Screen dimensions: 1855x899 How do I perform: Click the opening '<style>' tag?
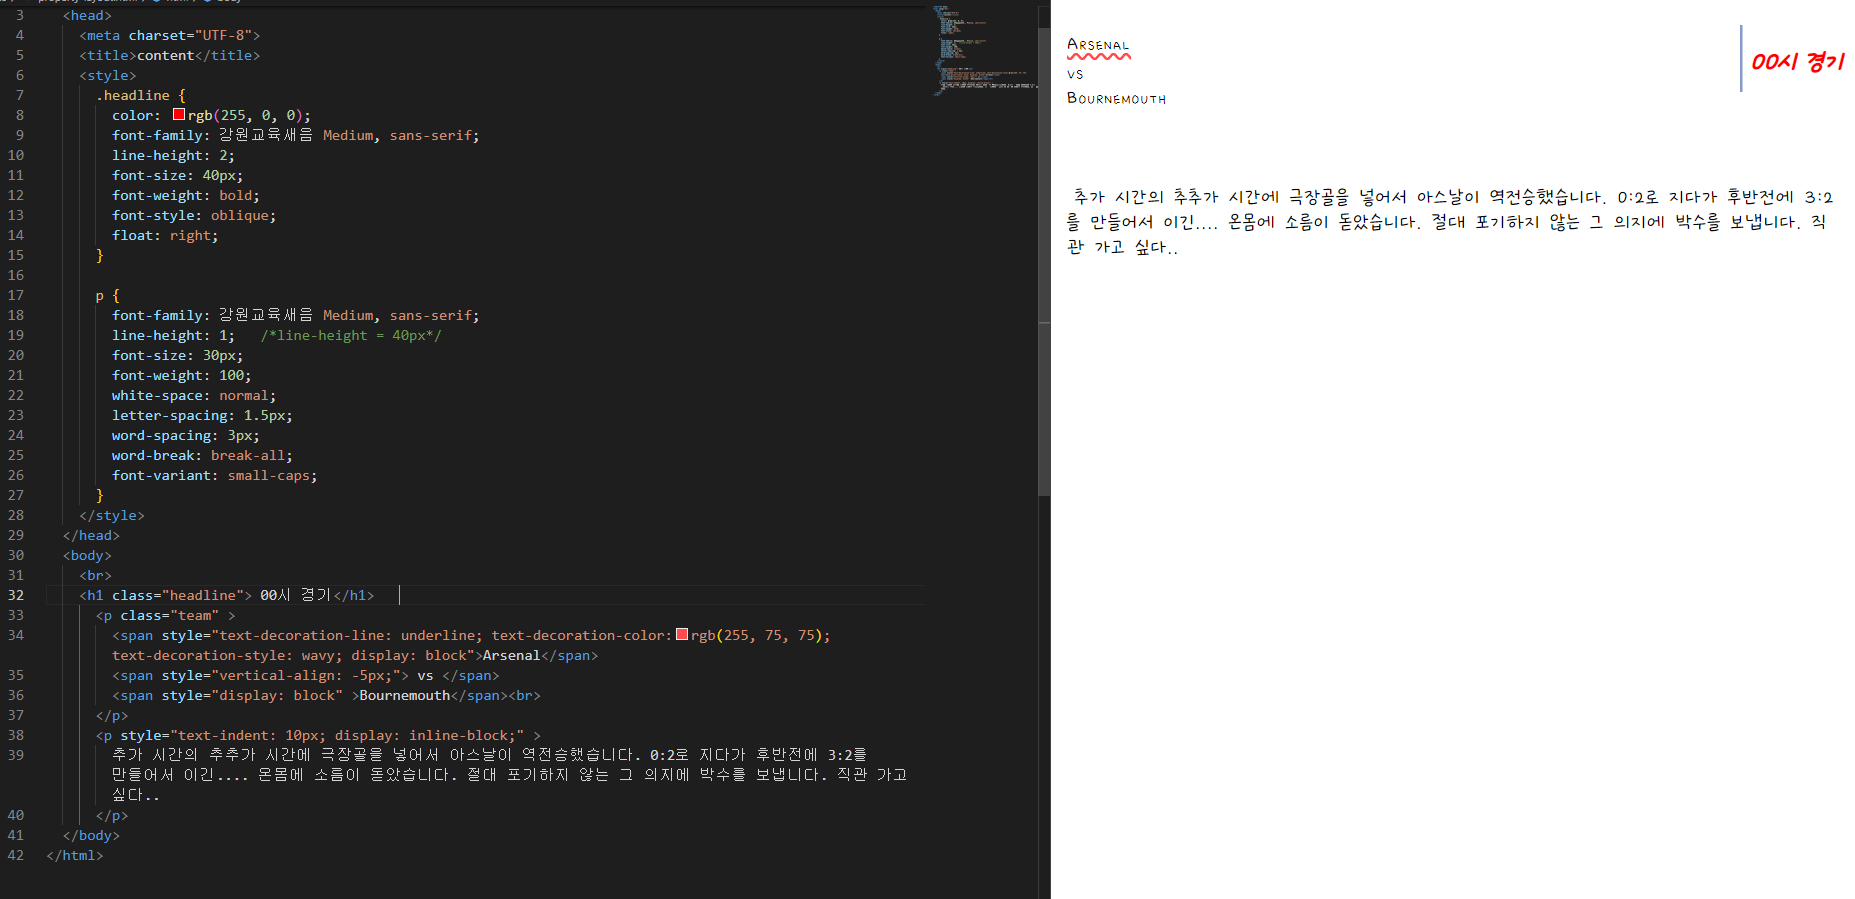[108, 75]
